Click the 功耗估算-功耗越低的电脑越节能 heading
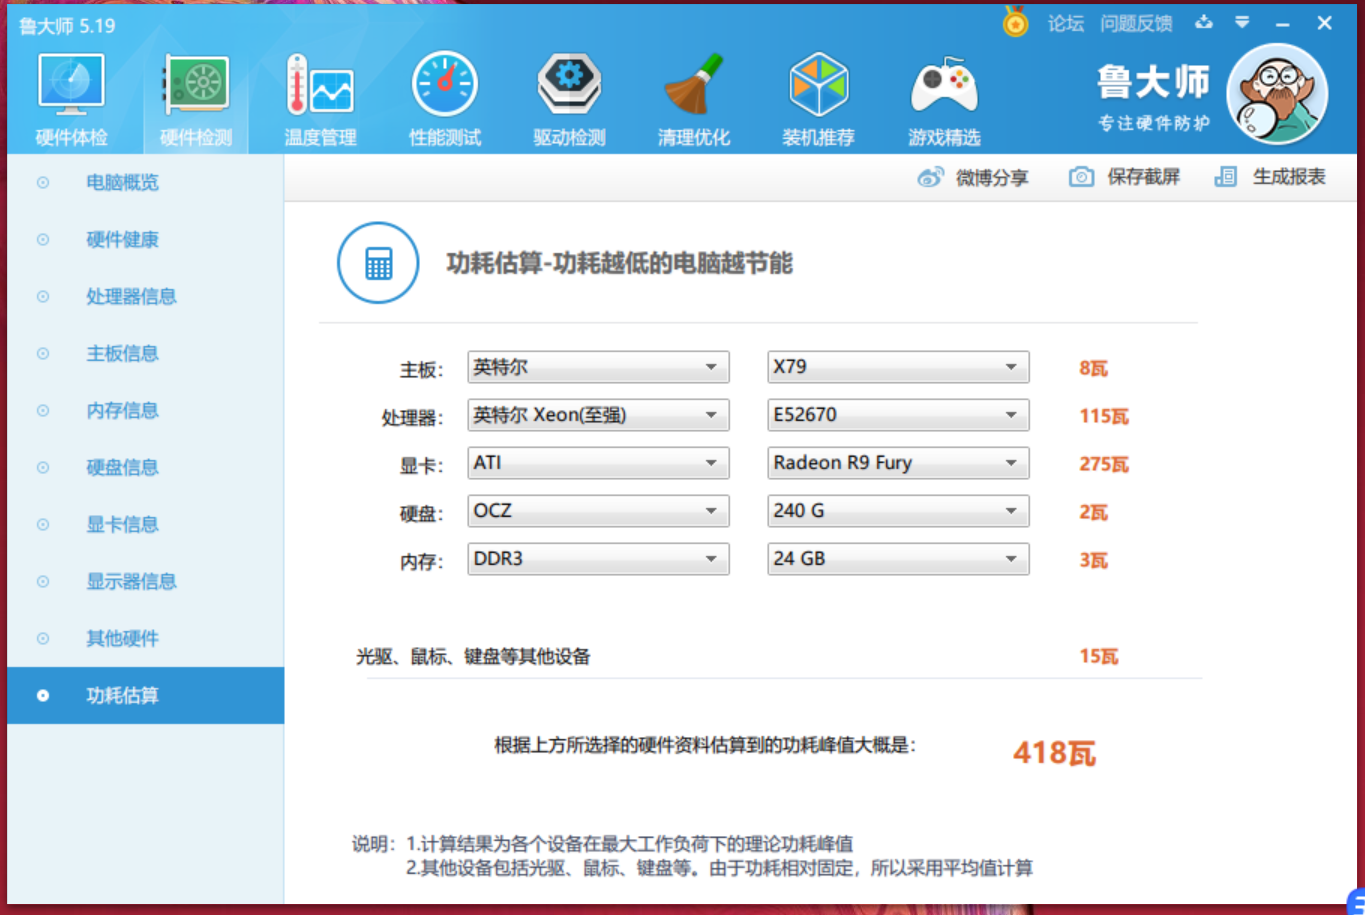Image resolution: width=1365 pixels, height=915 pixels. (x=619, y=263)
